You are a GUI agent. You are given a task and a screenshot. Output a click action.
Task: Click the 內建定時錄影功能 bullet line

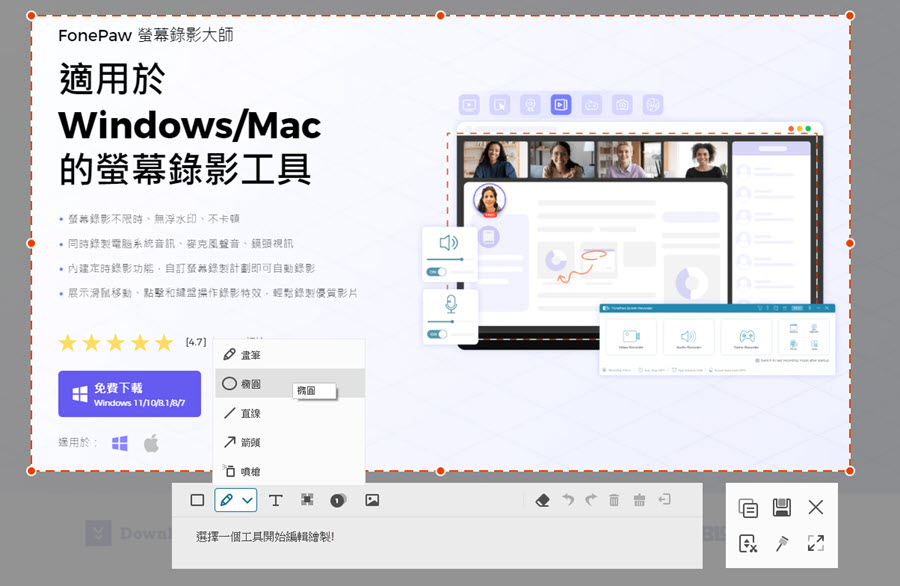[191, 268]
